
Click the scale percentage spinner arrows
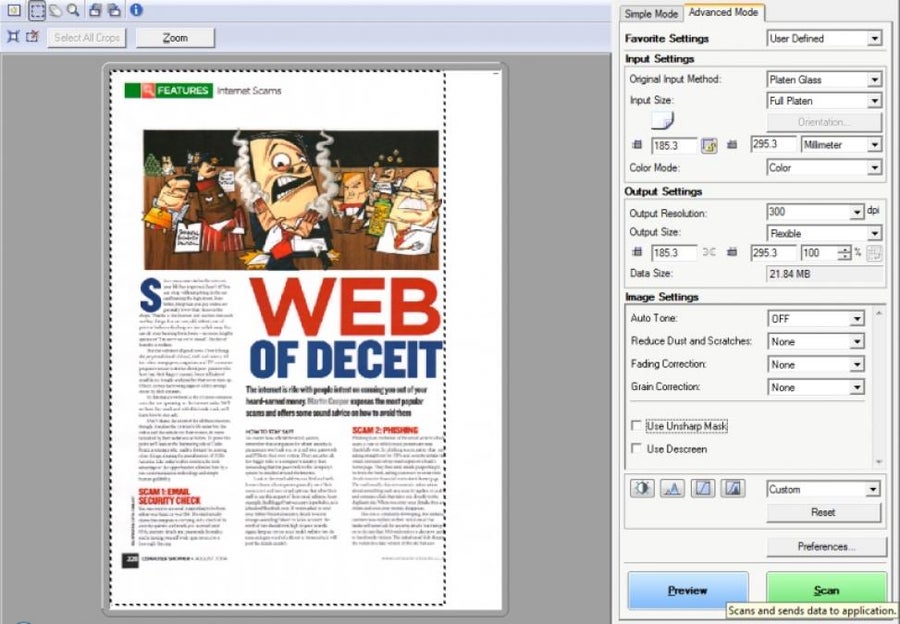tap(844, 253)
